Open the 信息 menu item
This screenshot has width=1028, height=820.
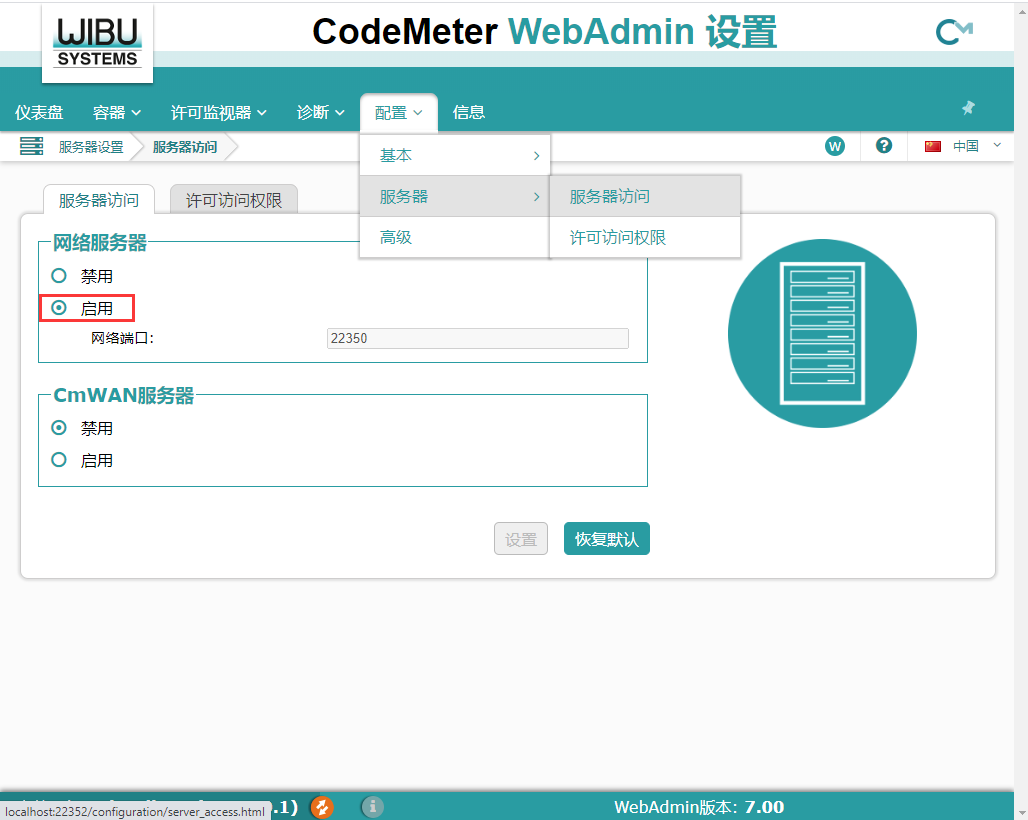469,113
